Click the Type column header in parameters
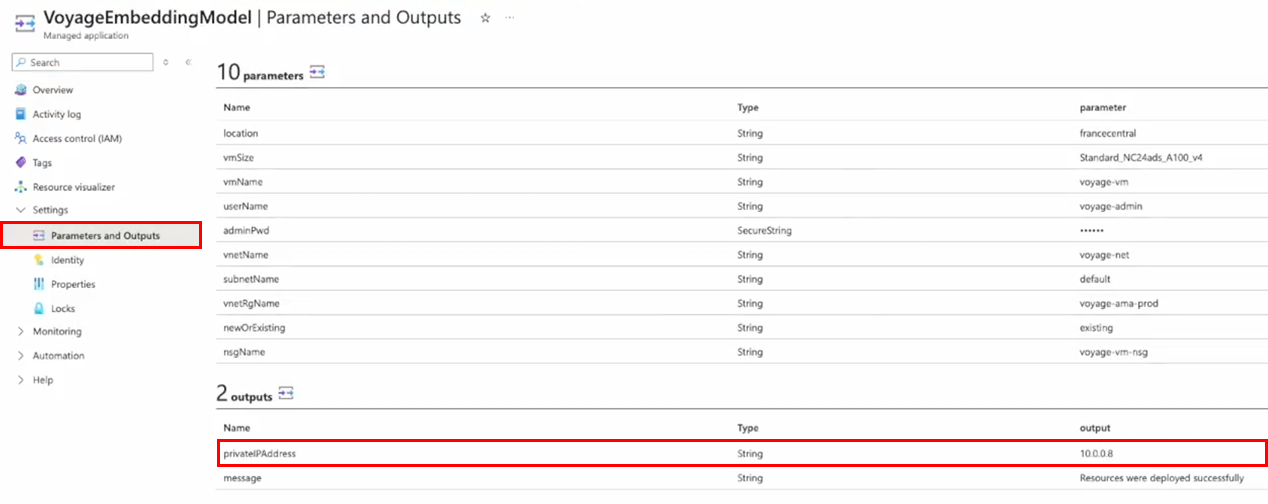Image resolution: width=1268 pixels, height=504 pixels. [748, 107]
